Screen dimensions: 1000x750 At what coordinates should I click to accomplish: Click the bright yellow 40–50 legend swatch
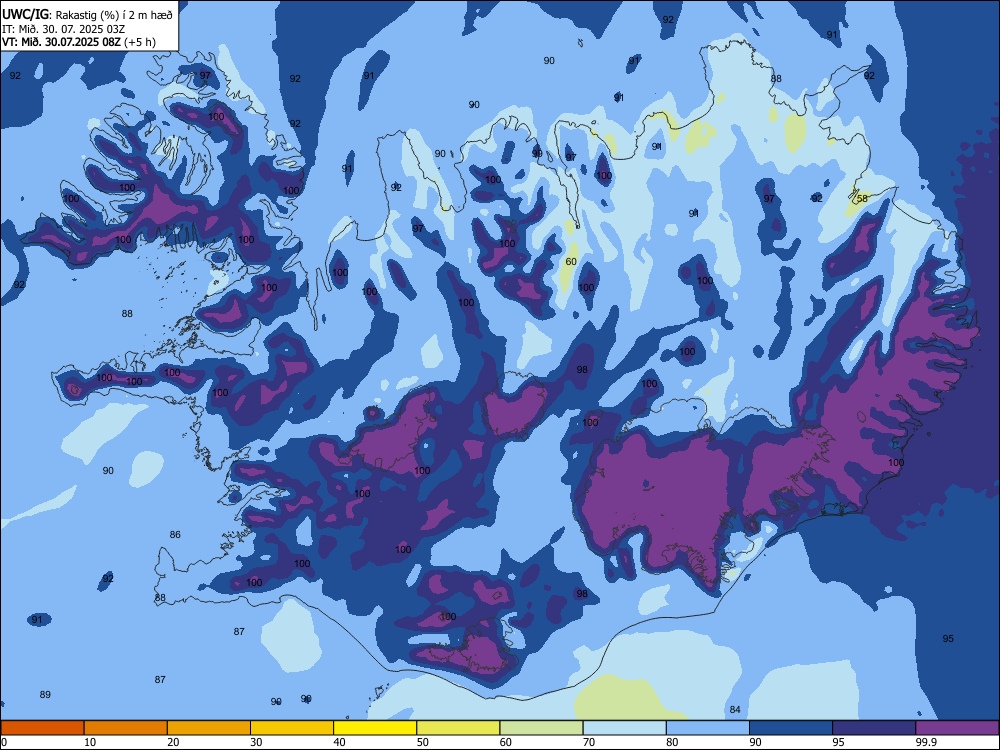[375, 728]
